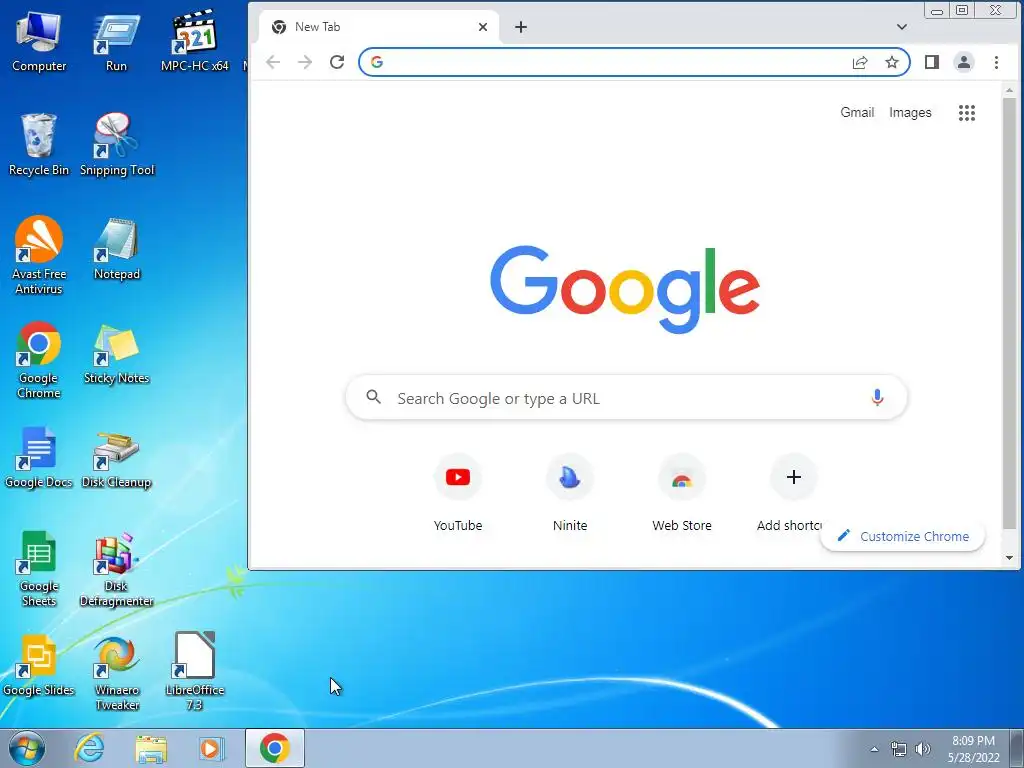Select the LibreOffice 7.3 desktop icon
Viewport: 1024px width, 768px height.
point(195,671)
